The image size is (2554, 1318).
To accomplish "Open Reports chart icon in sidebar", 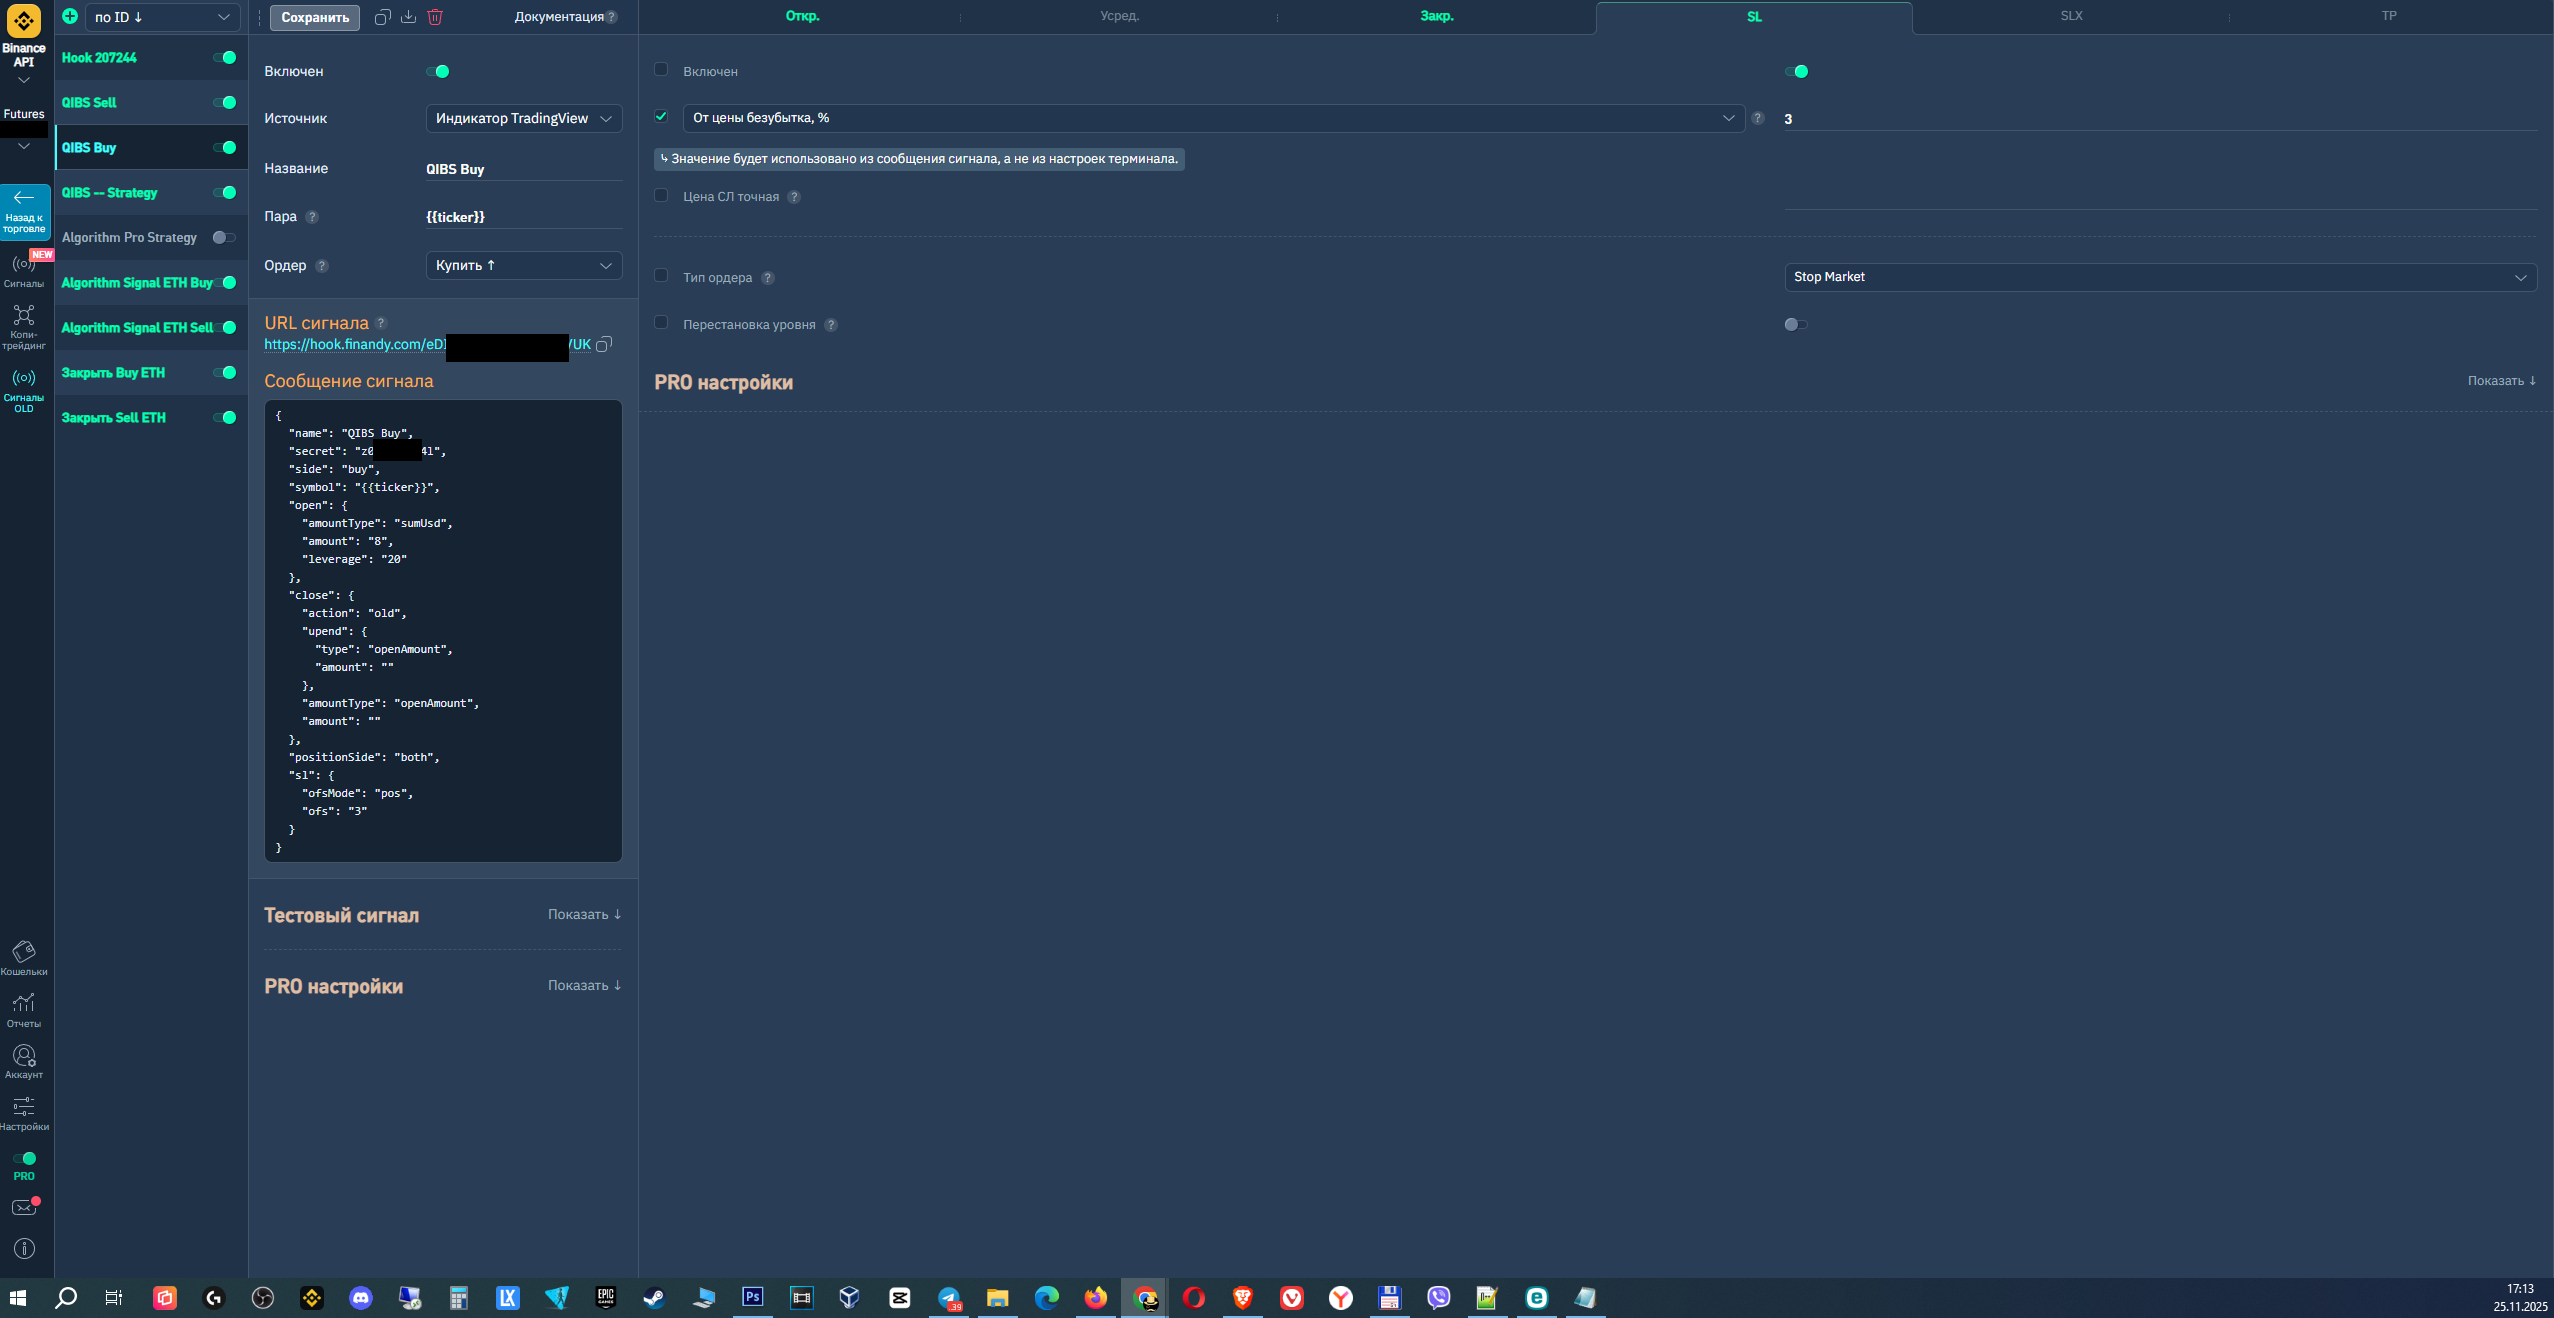I will [24, 1009].
